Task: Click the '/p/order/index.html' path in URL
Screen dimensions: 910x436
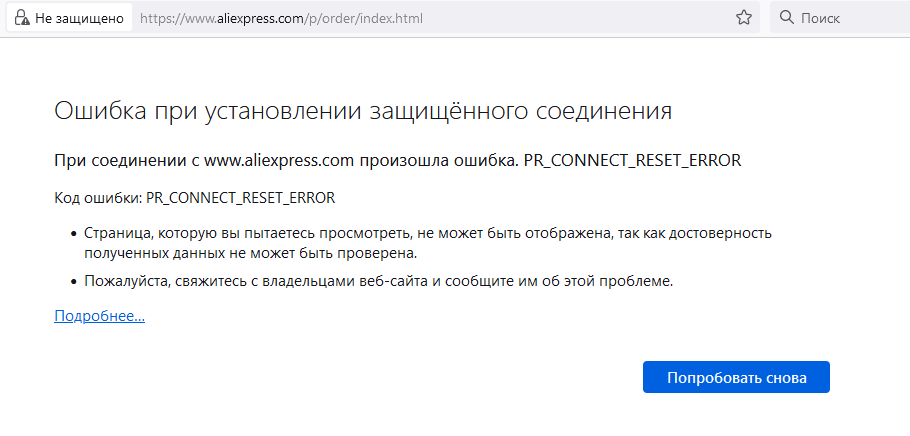Action: [362, 19]
